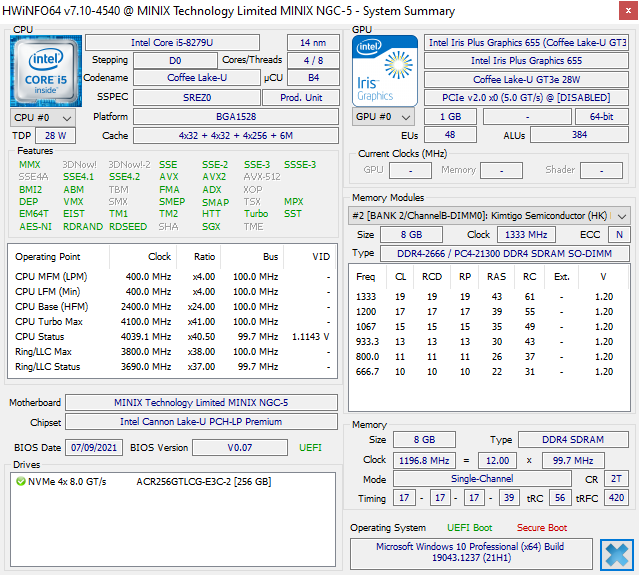Click the ECC value N
Image resolution: width=639 pixels, height=575 pixels.
click(x=619, y=234)
